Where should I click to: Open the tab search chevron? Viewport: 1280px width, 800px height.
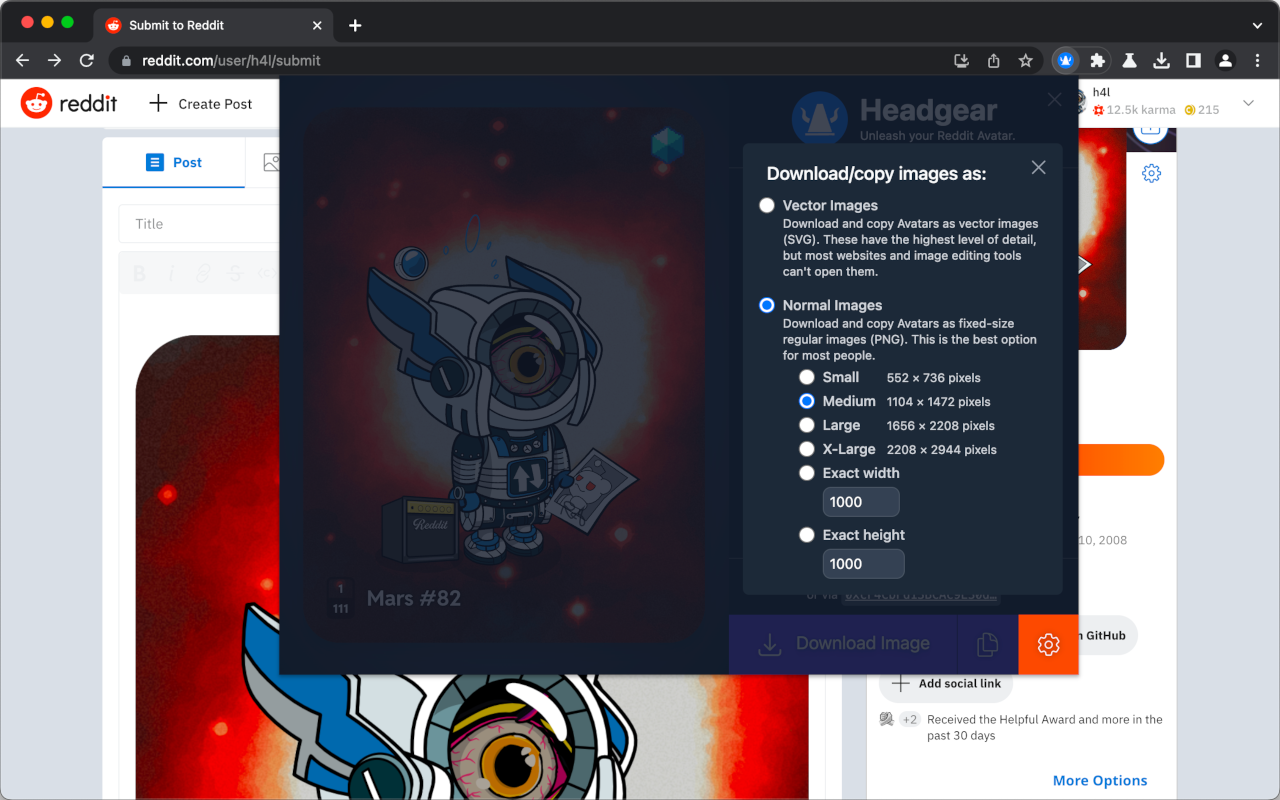tap(1257, 25)
